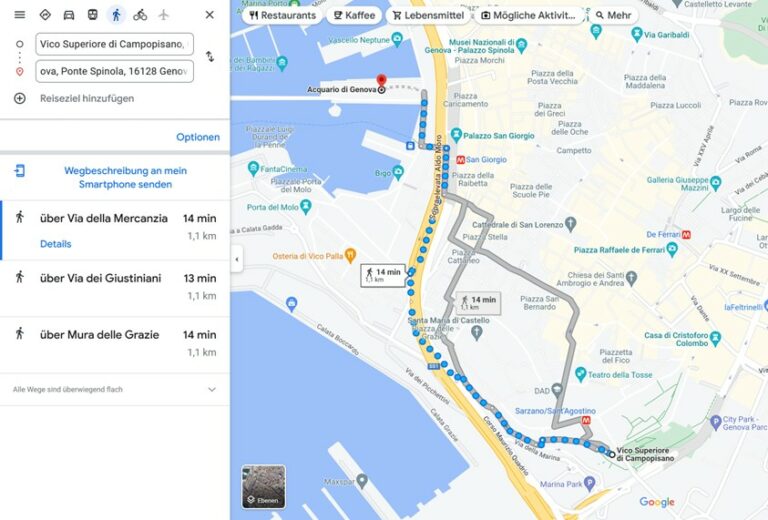
Task: Select the driving travel mode icon
Action: tap(69, 15)
